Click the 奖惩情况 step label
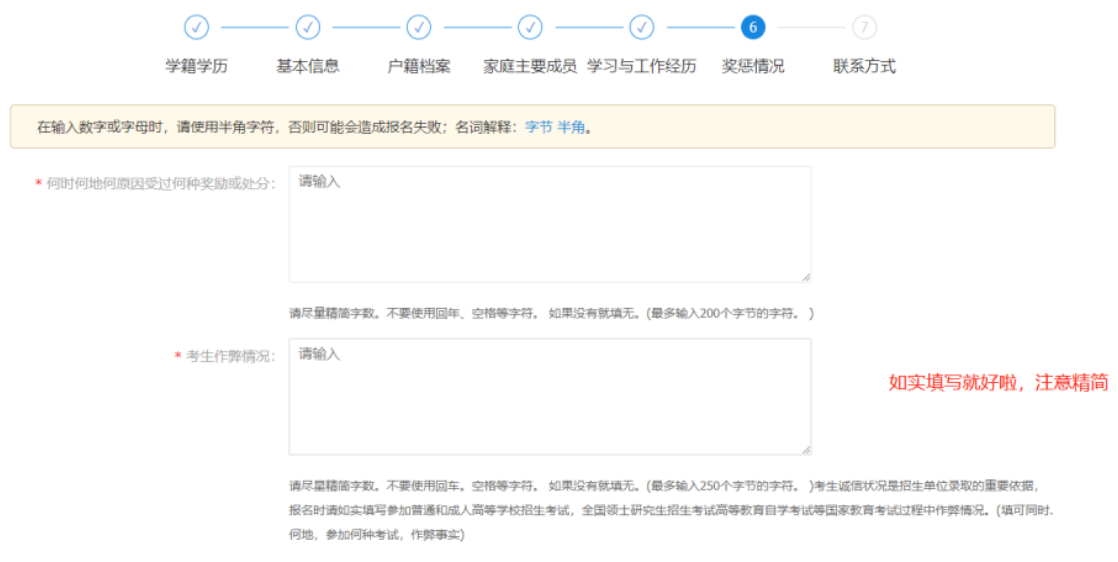The image size is (1118, 562). tap(753, 66)
